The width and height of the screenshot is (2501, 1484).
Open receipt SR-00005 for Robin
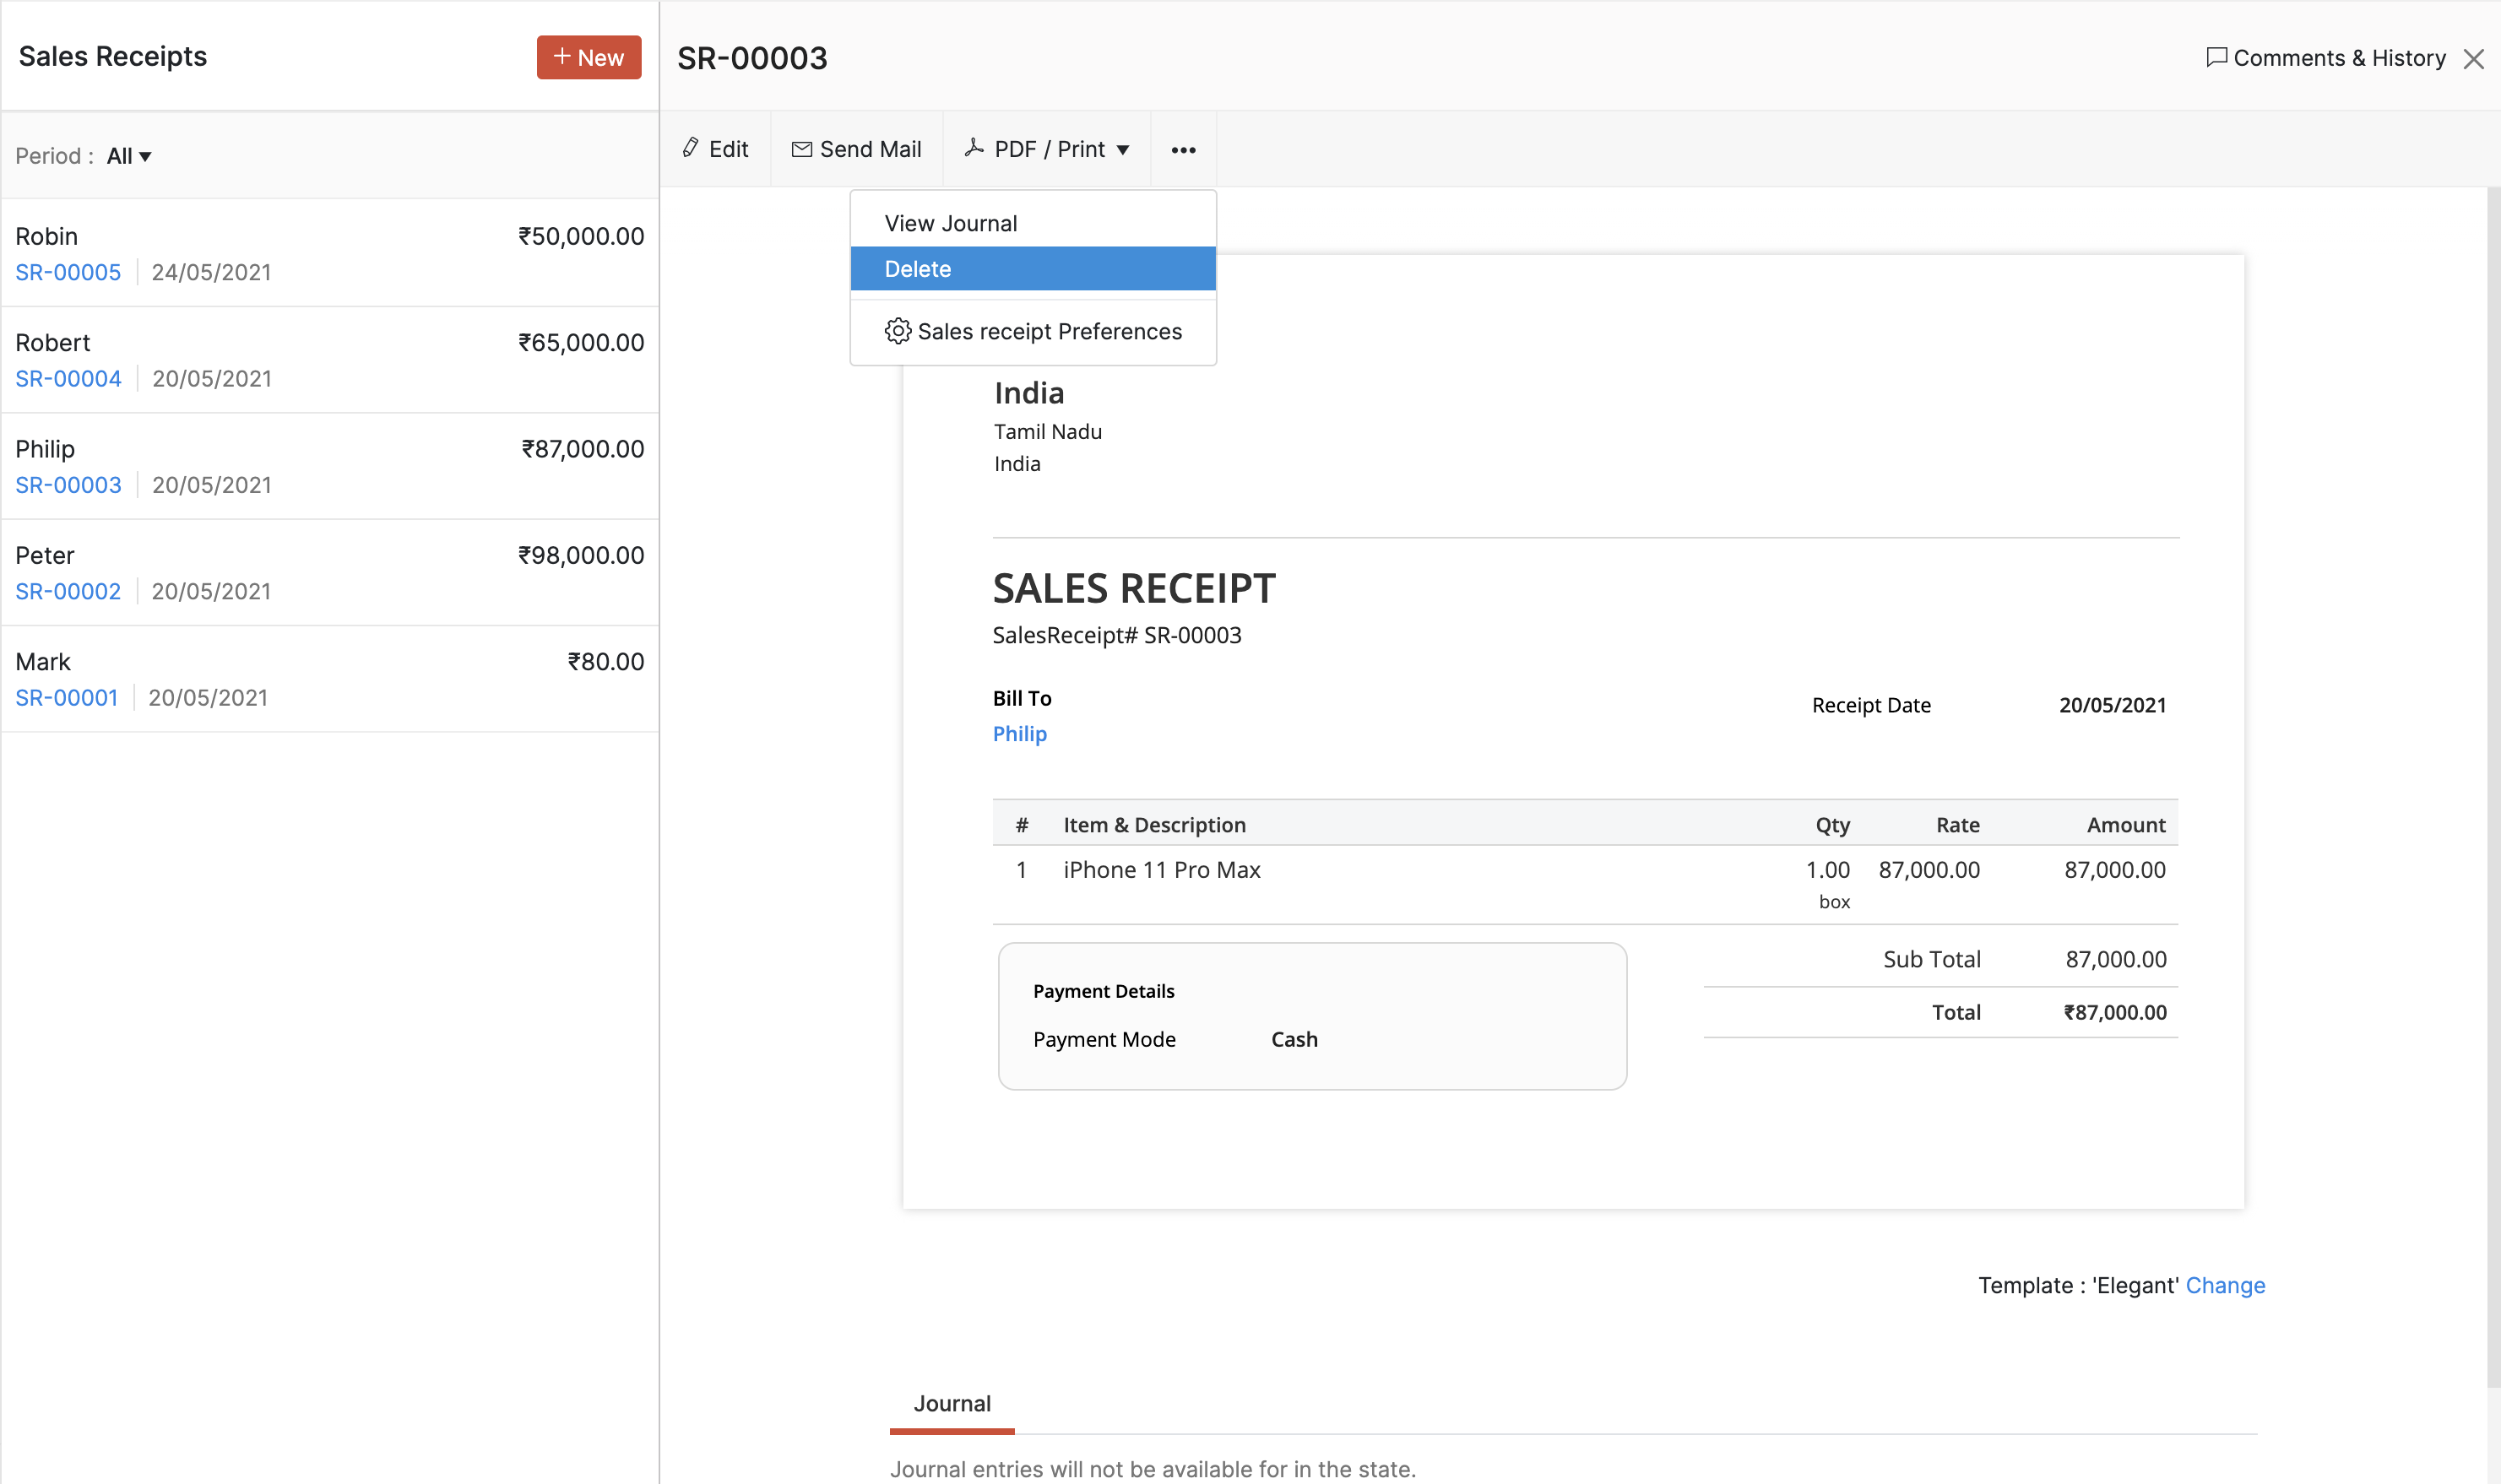coord(68,272)
